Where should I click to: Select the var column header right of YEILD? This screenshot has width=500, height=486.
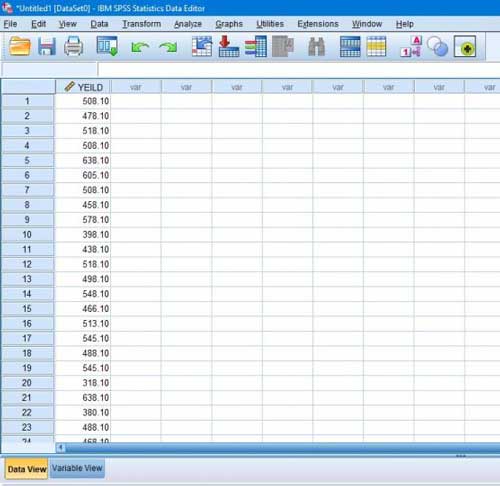pyautogui.click(x=136, y=87)
